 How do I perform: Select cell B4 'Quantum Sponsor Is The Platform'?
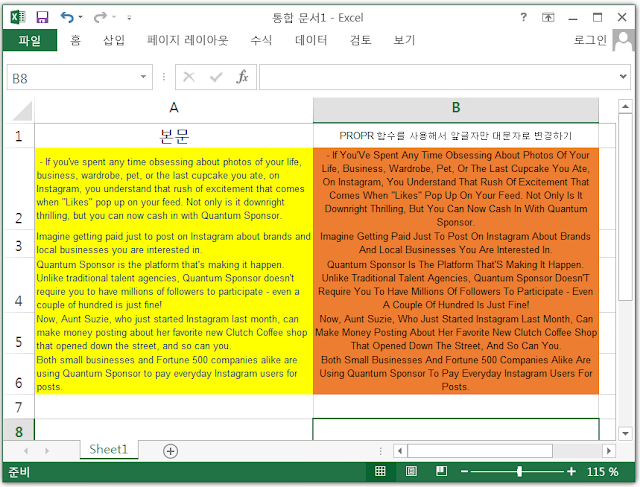(456, 285)
